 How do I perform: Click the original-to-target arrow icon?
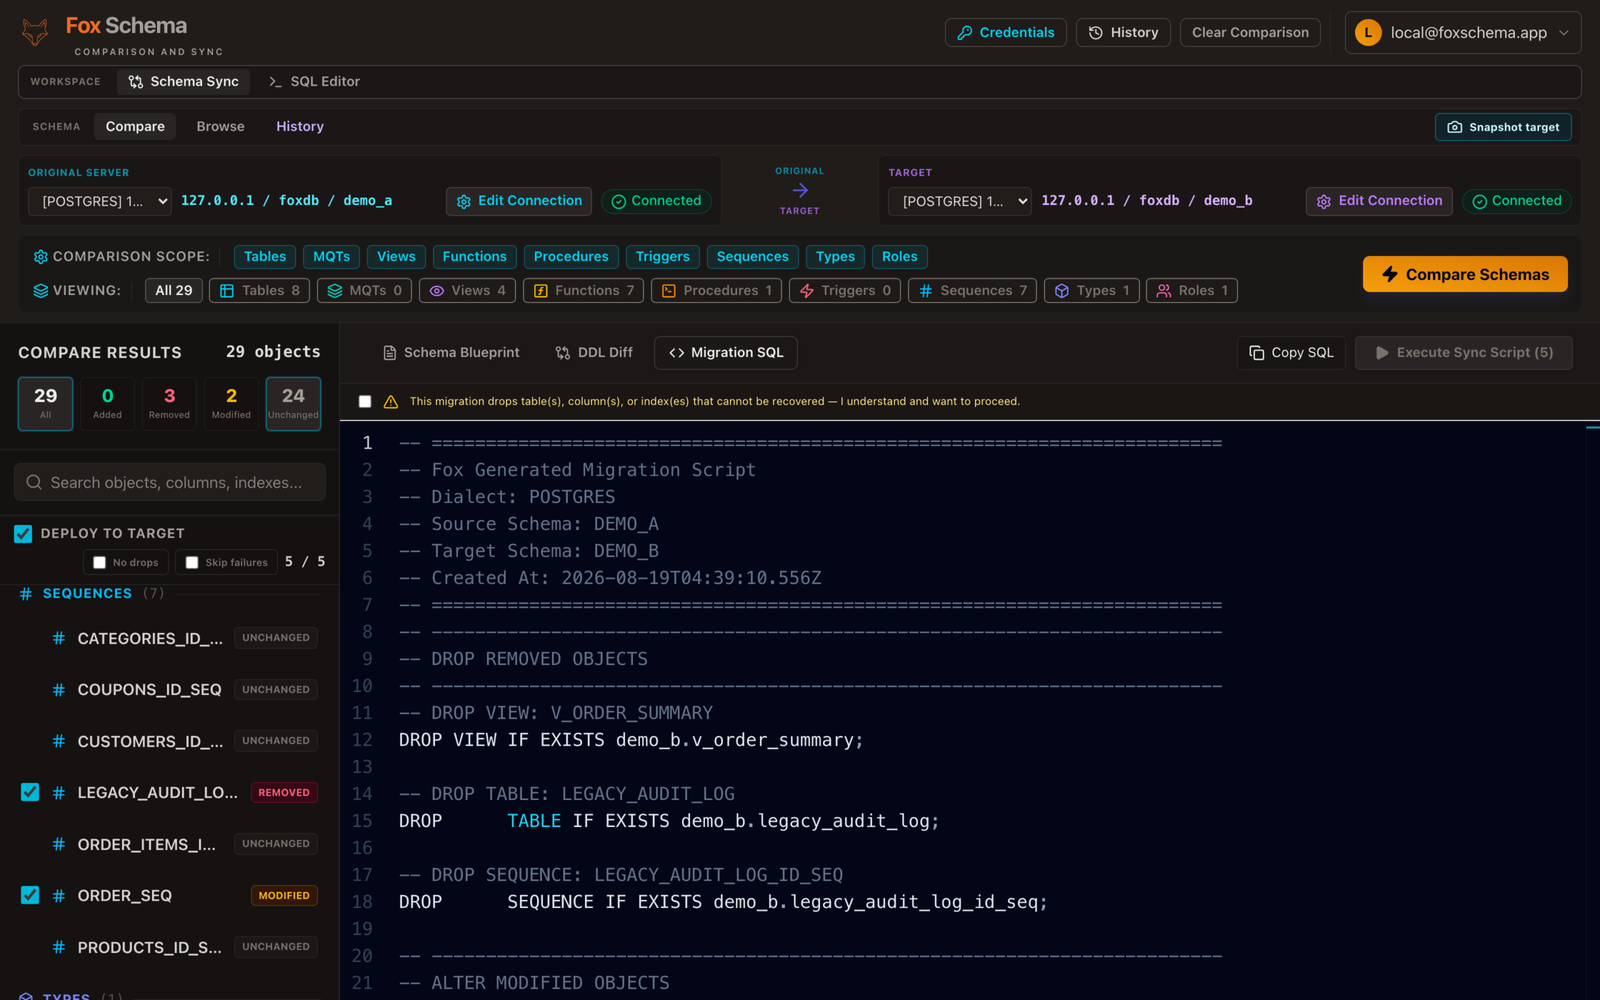point(800,190)
